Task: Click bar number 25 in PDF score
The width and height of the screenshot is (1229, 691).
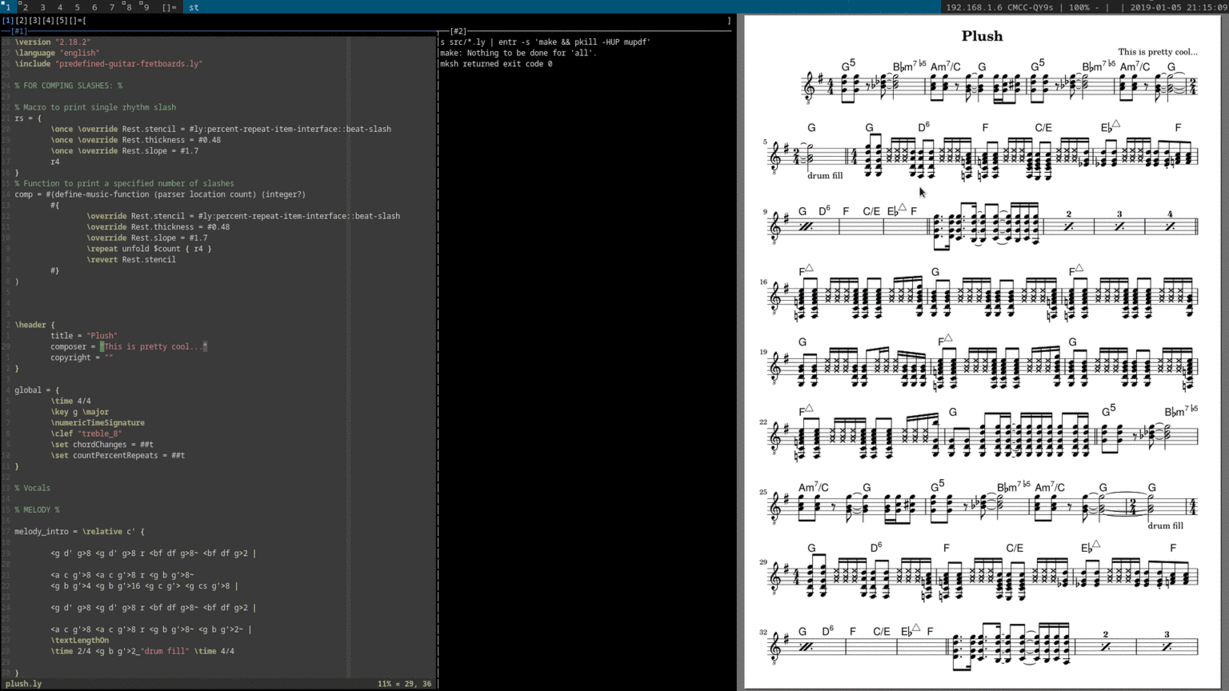Action: pyautogui.click(x=763, y=492)
